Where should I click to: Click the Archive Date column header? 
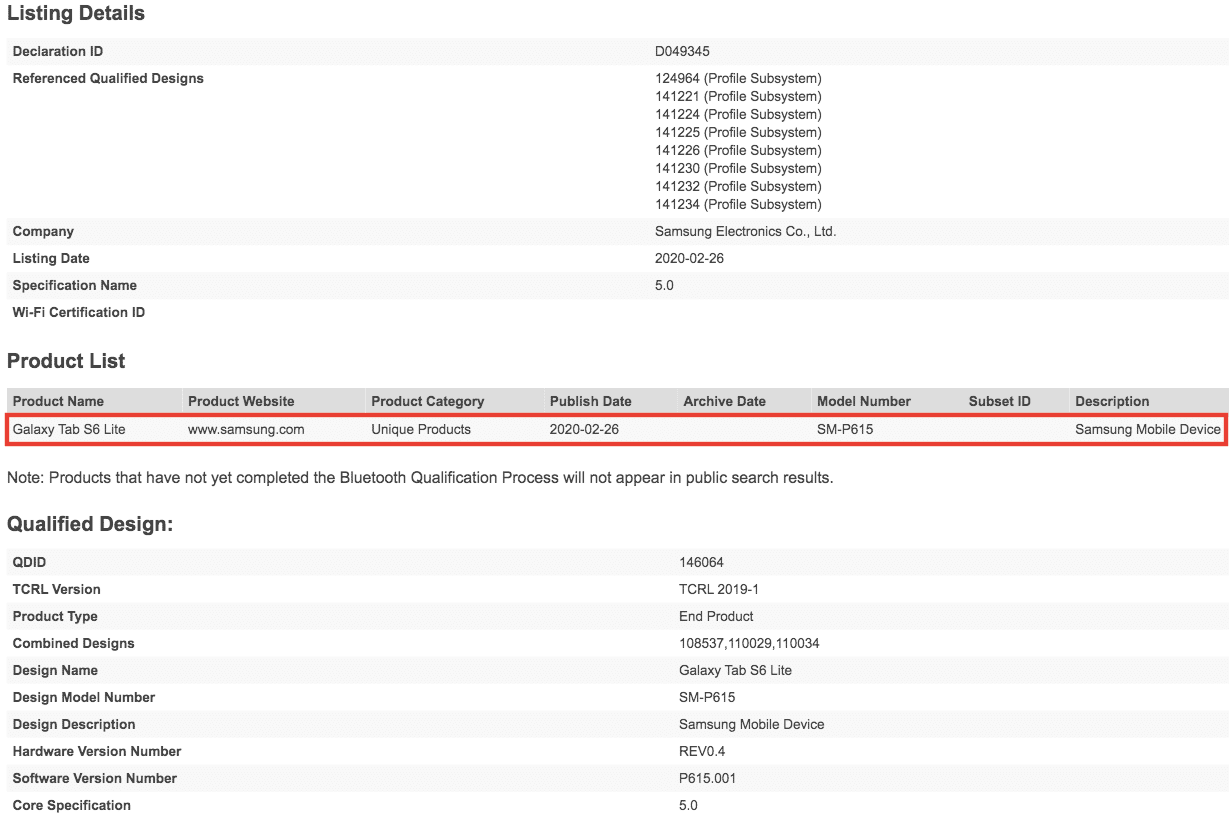click(x=724, y=401)
